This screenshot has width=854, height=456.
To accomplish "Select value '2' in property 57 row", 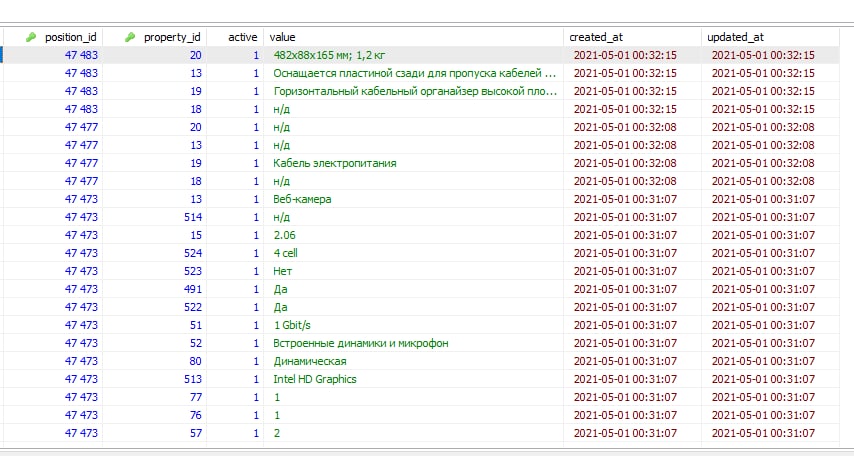I will (413, 433).
